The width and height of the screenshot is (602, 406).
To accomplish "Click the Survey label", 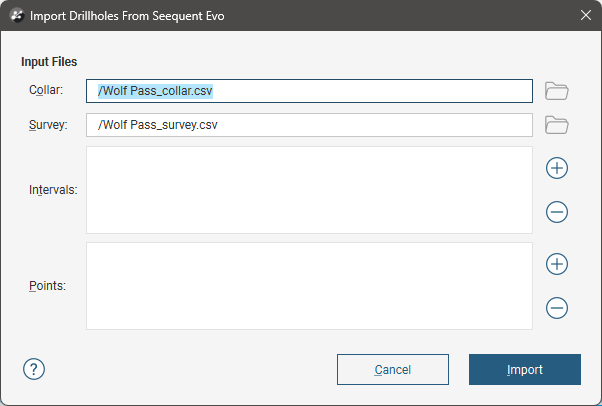I will point(48,126).
